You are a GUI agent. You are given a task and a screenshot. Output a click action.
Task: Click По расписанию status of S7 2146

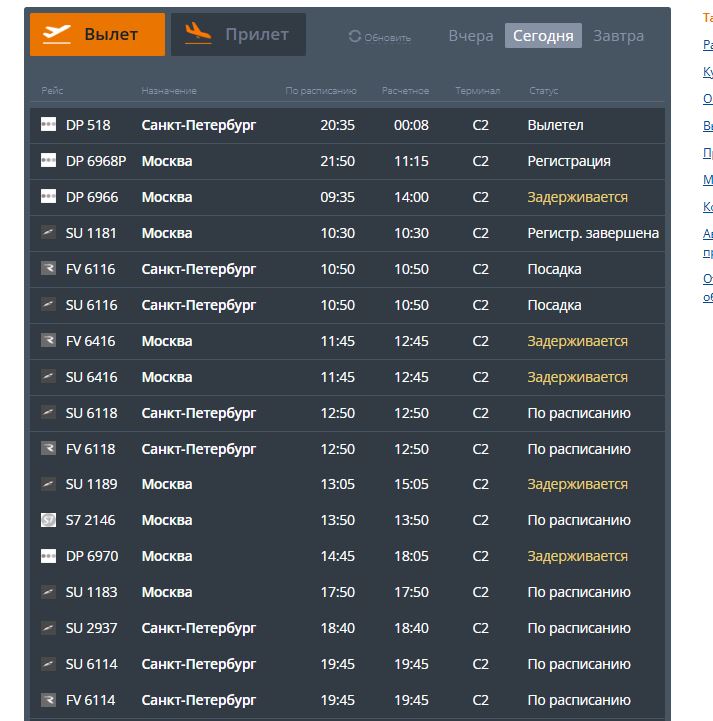(579, 520)
